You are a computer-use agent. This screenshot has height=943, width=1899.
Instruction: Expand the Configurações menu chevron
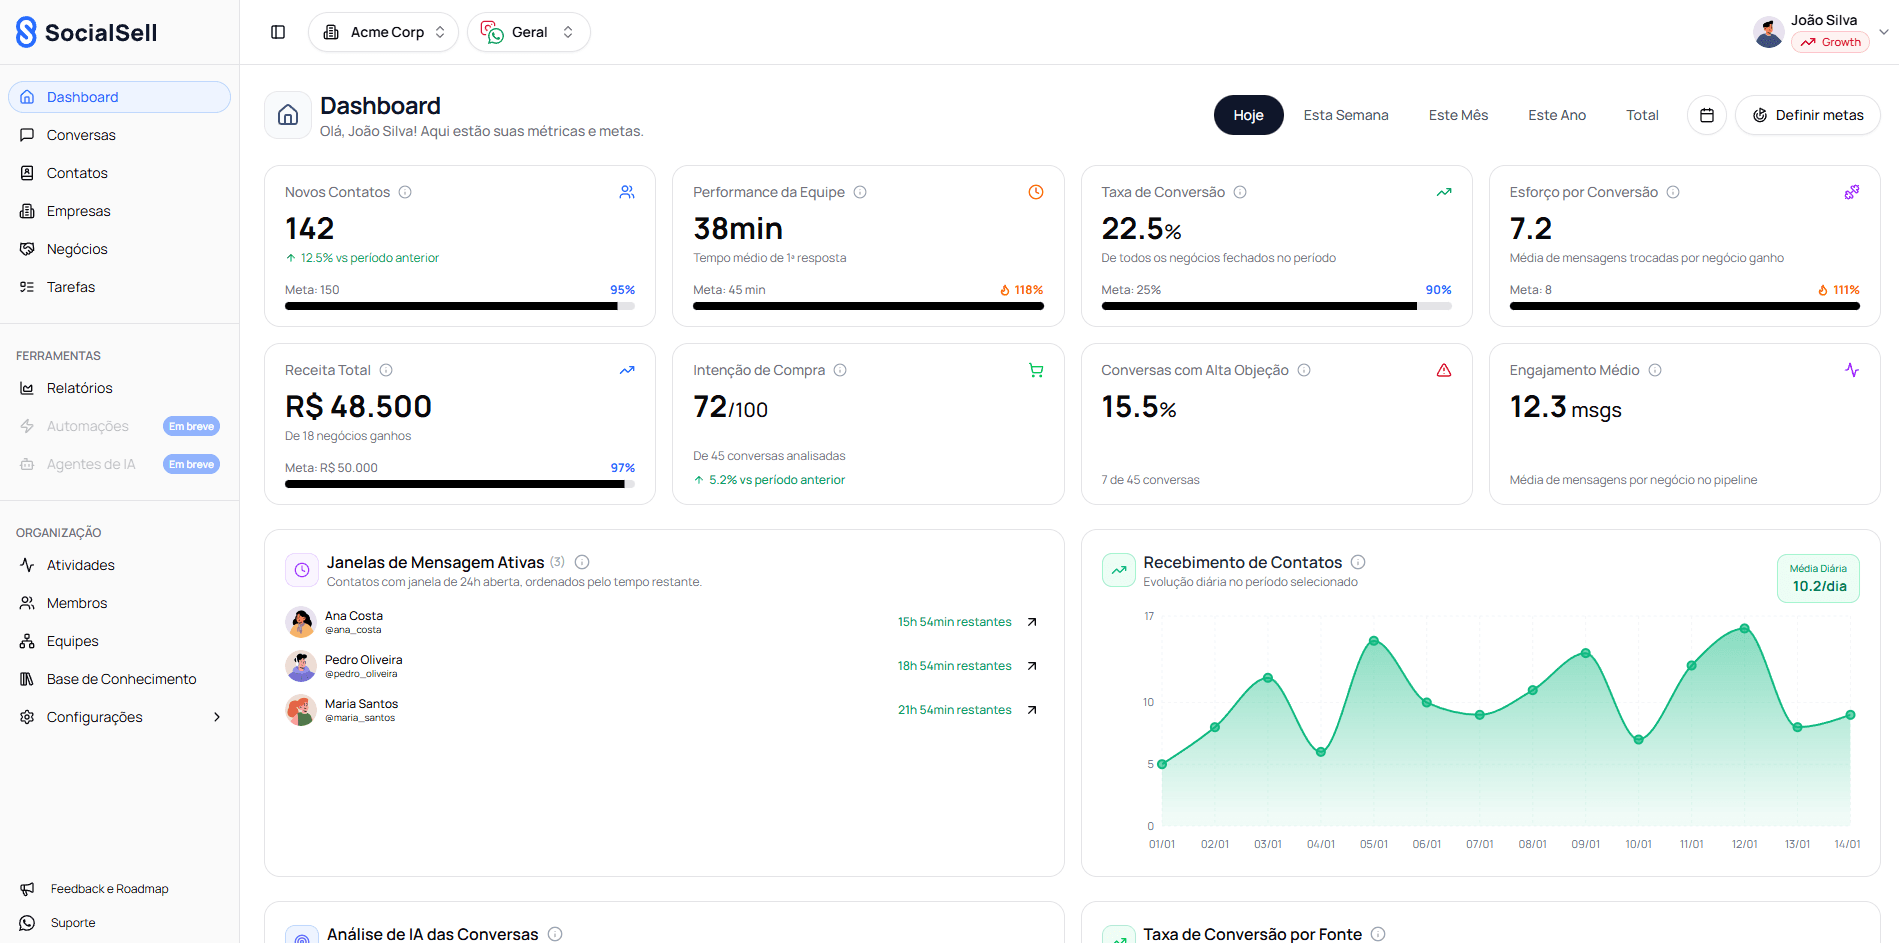pos(216,716)
